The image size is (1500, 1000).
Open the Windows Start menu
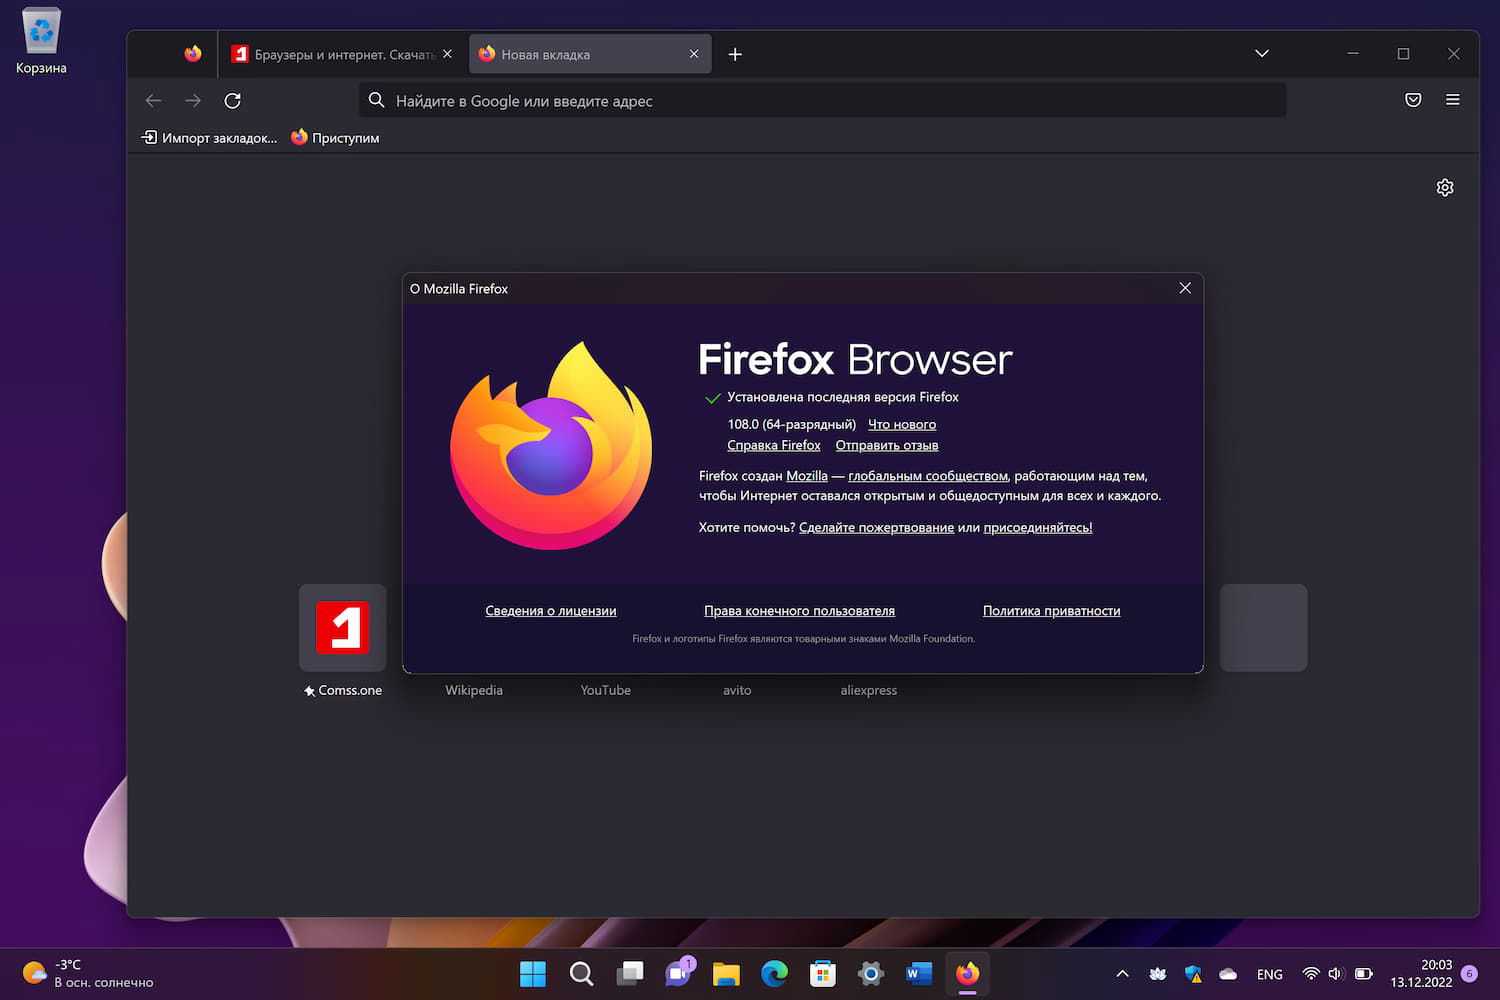[x=533, y=973]
